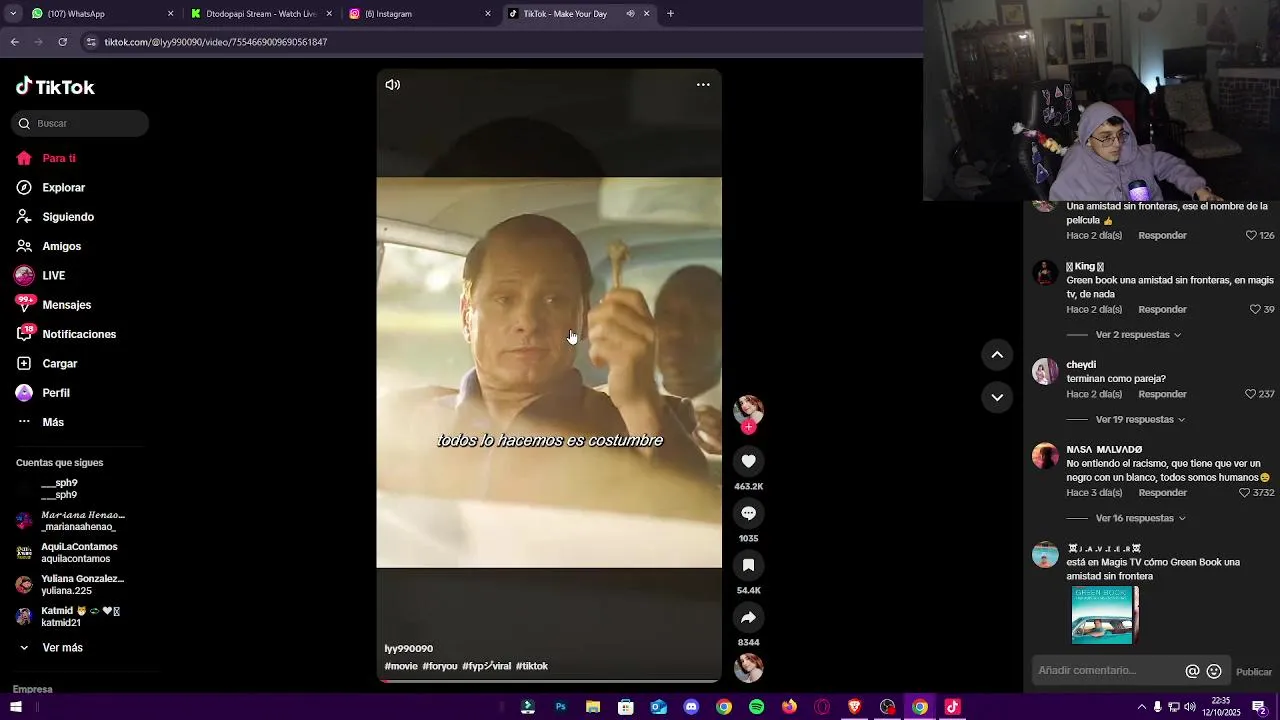Switch to the Instagram browser tab
The height and width of the screenshot is (720, 1280).
tap(418, 14)
